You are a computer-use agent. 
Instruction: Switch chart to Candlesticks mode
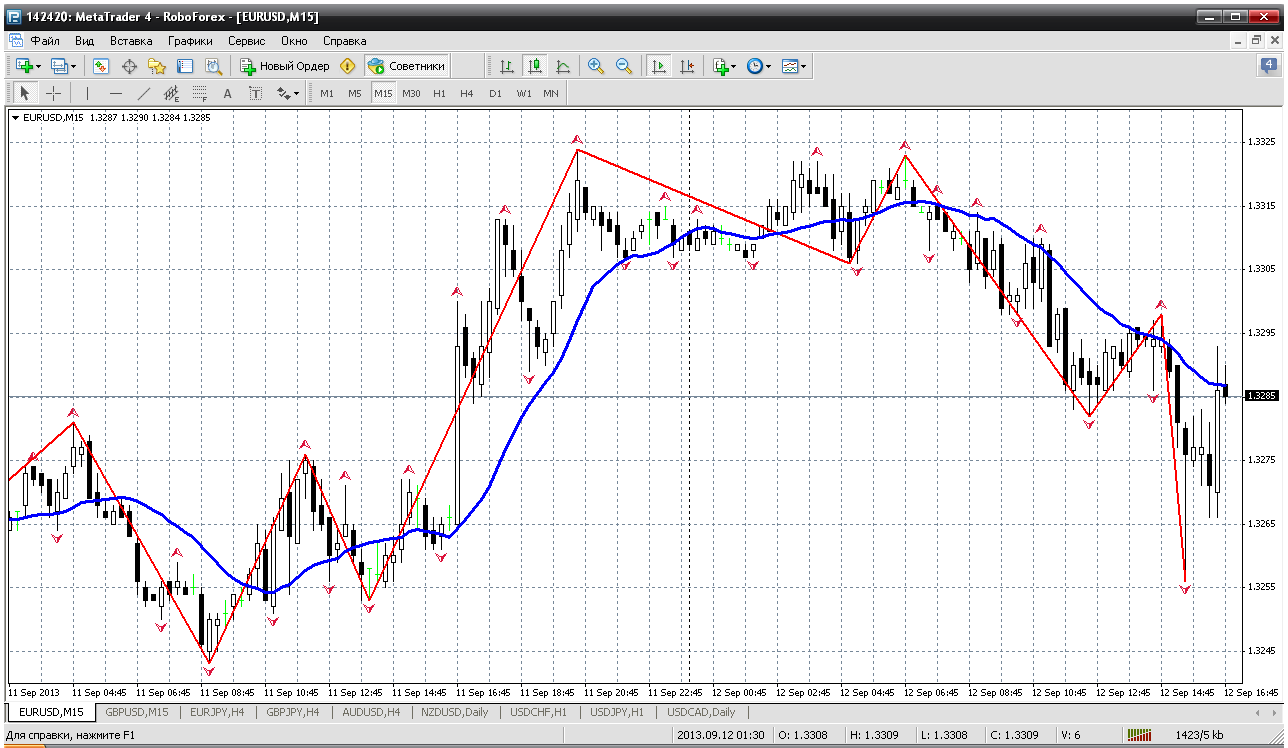click(x=535, y=66)
